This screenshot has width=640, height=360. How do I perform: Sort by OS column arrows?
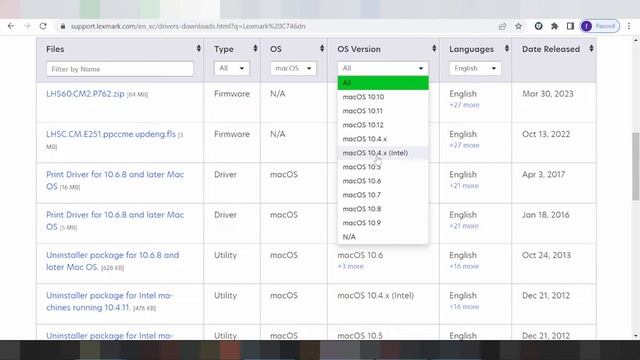click(x=322, y=49)
